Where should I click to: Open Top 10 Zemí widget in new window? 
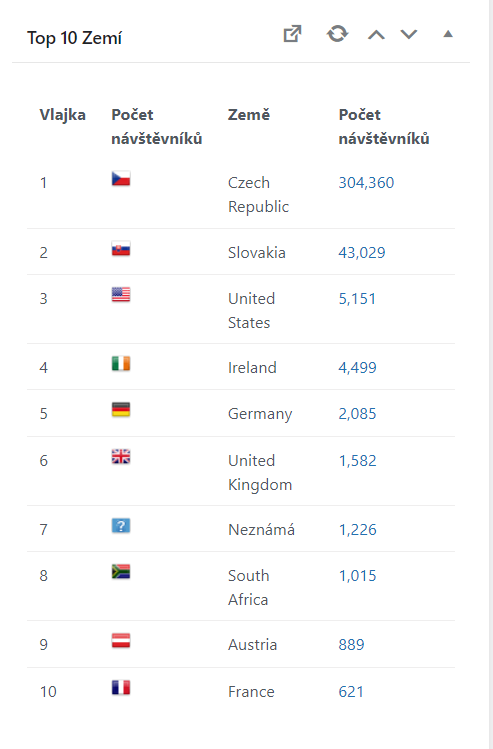[x=292, y=34]
